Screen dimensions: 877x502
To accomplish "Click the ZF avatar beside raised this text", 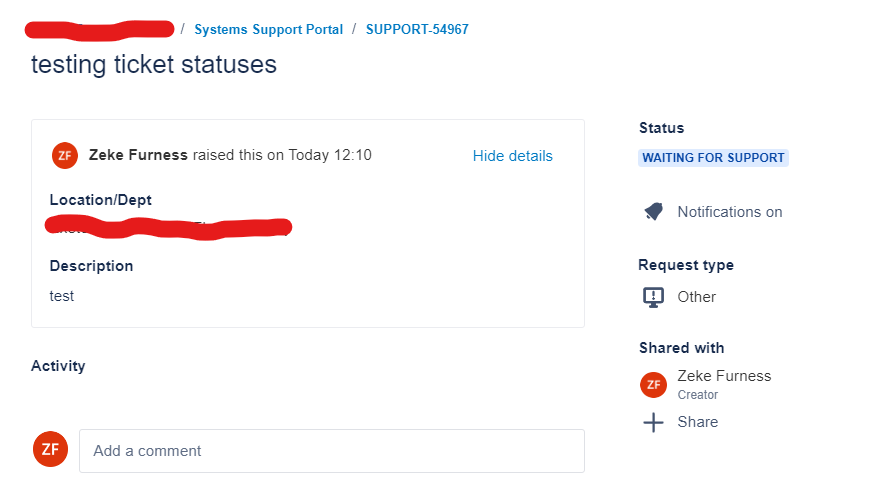I will (65, 155).
